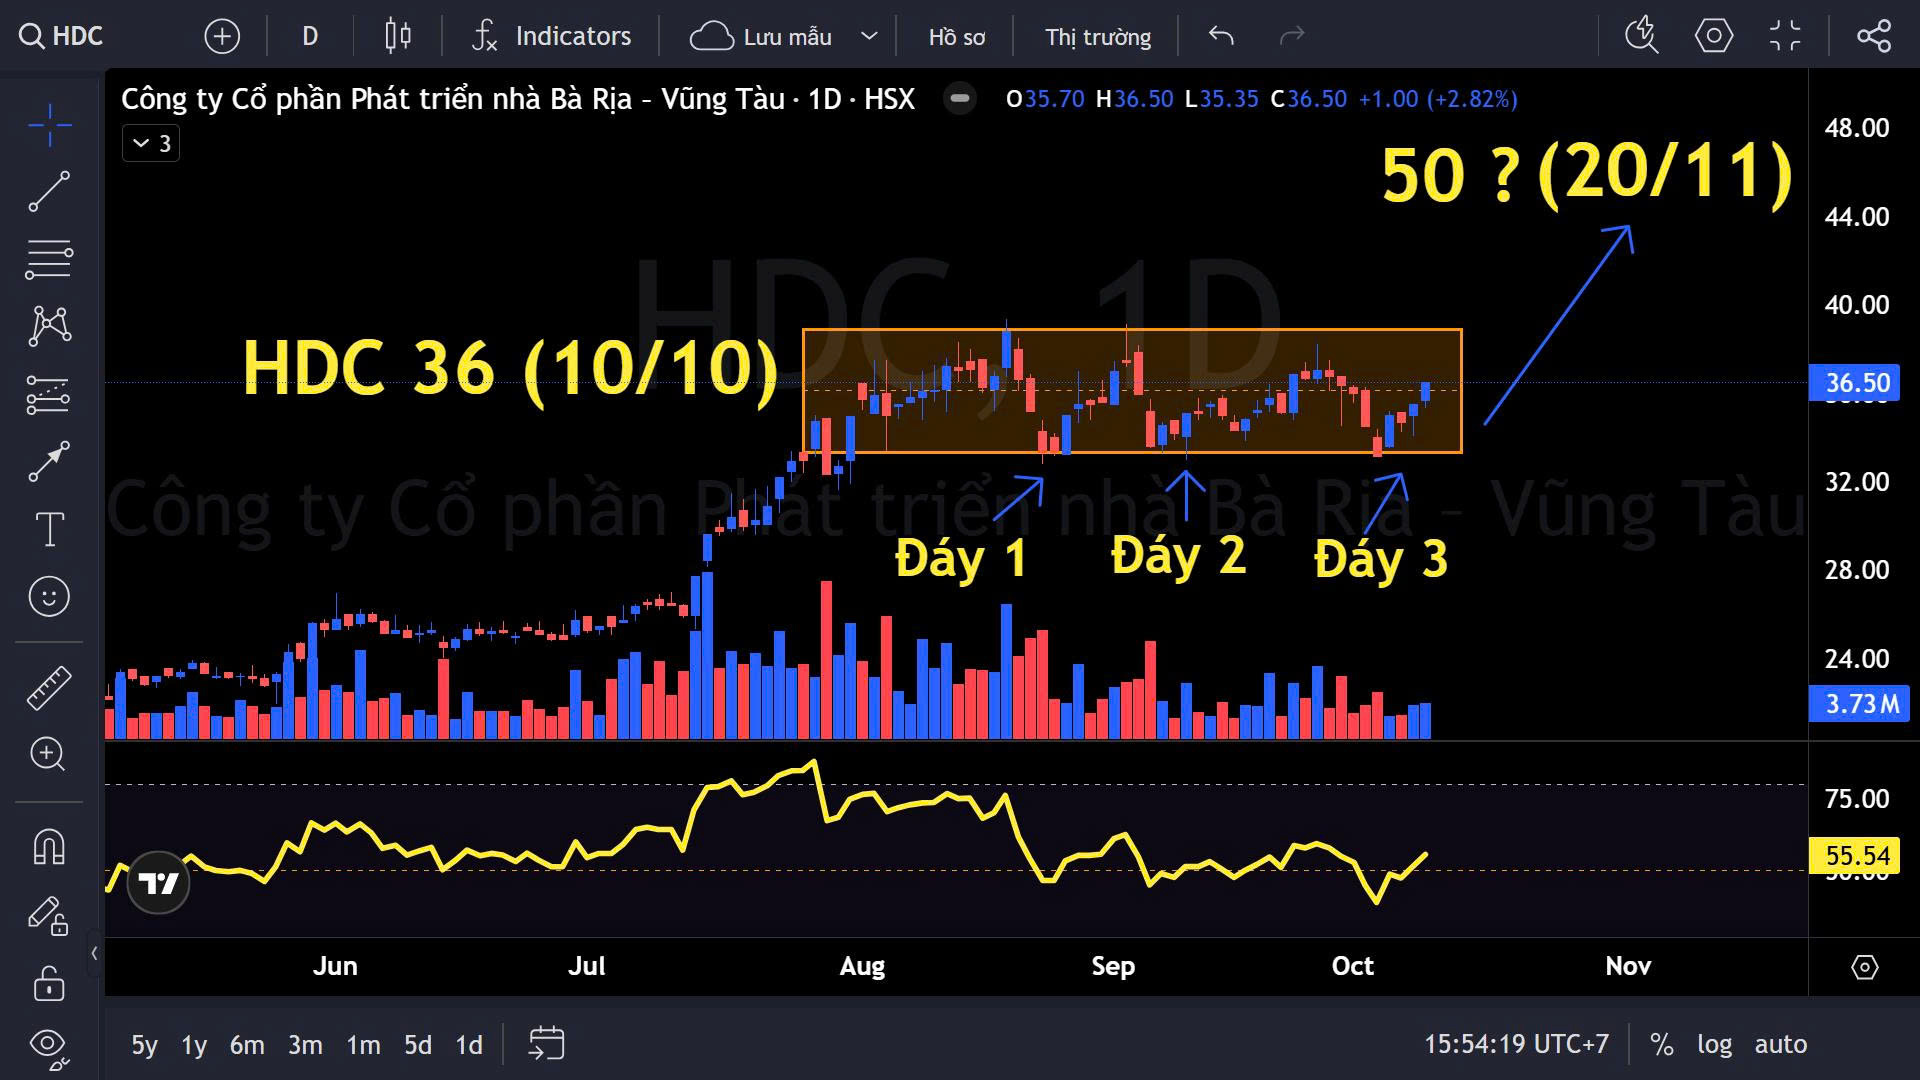Choose the text annotation tool
The height and width of the screenshot is (1080, 1920).
49,529
